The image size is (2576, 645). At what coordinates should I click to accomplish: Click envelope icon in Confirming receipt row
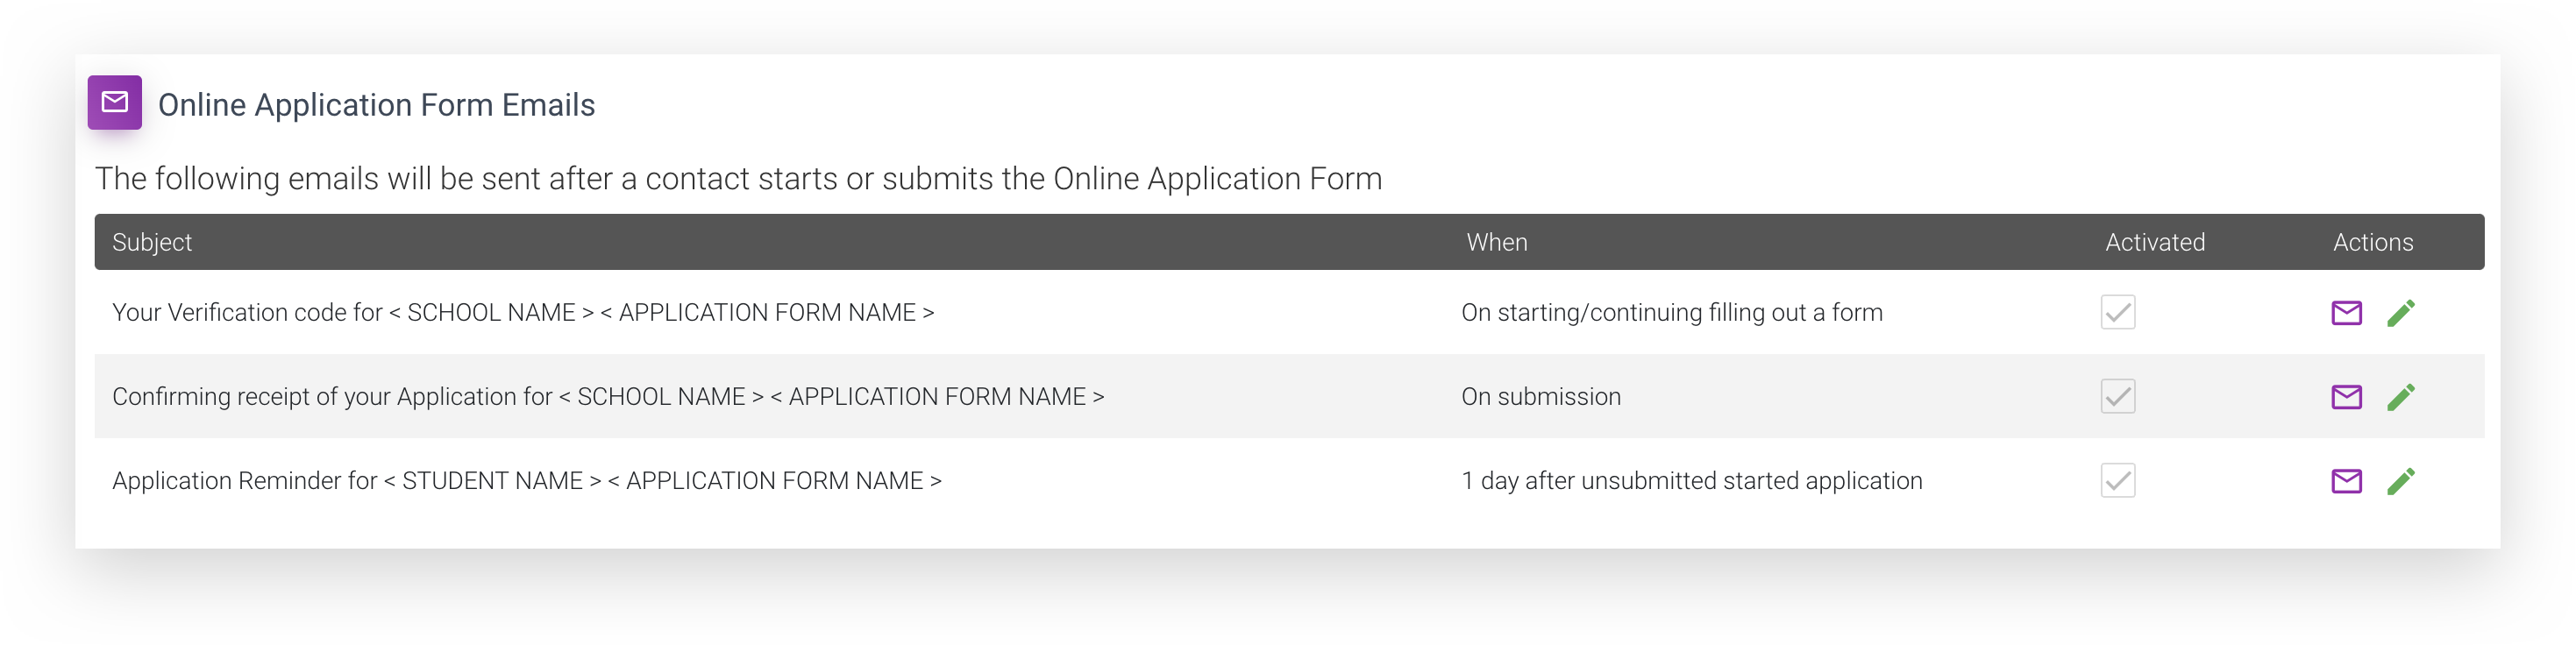(2346, 397)
